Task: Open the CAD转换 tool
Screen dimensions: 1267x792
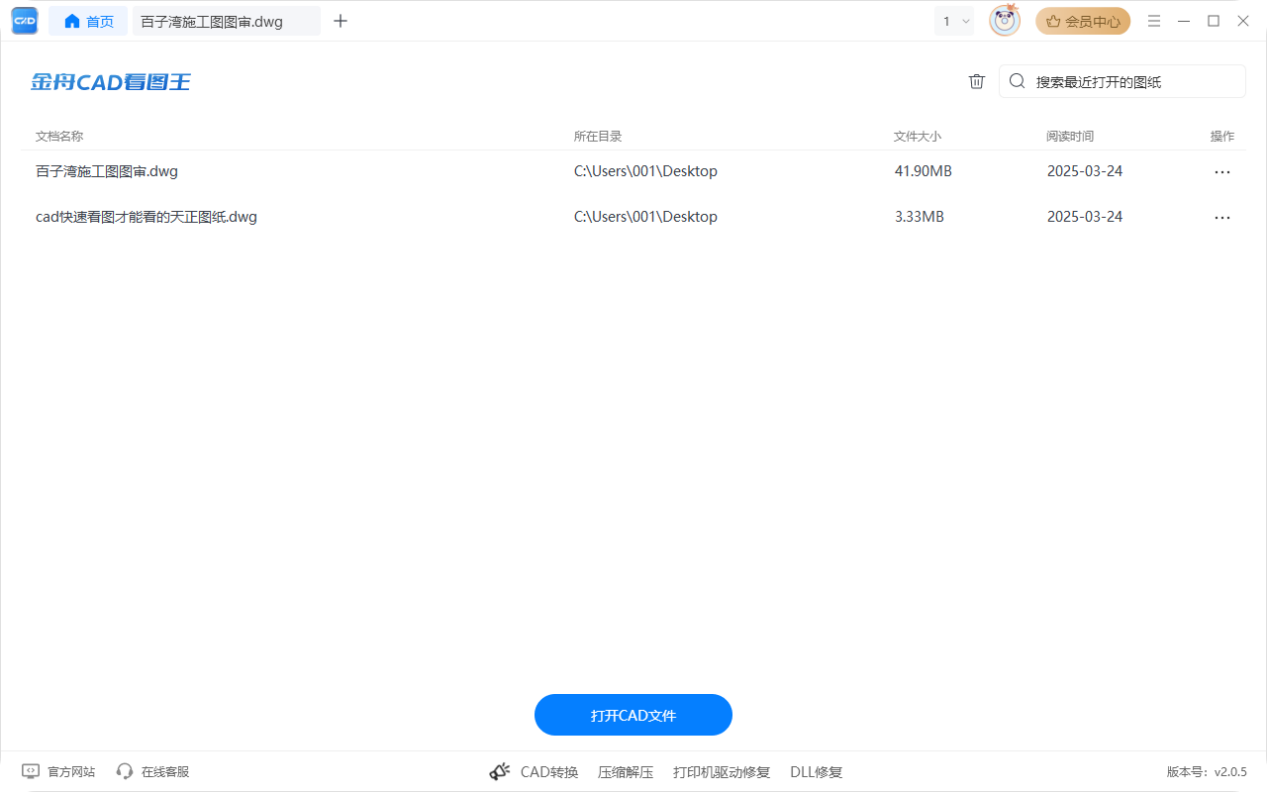Action: (549, 772)
